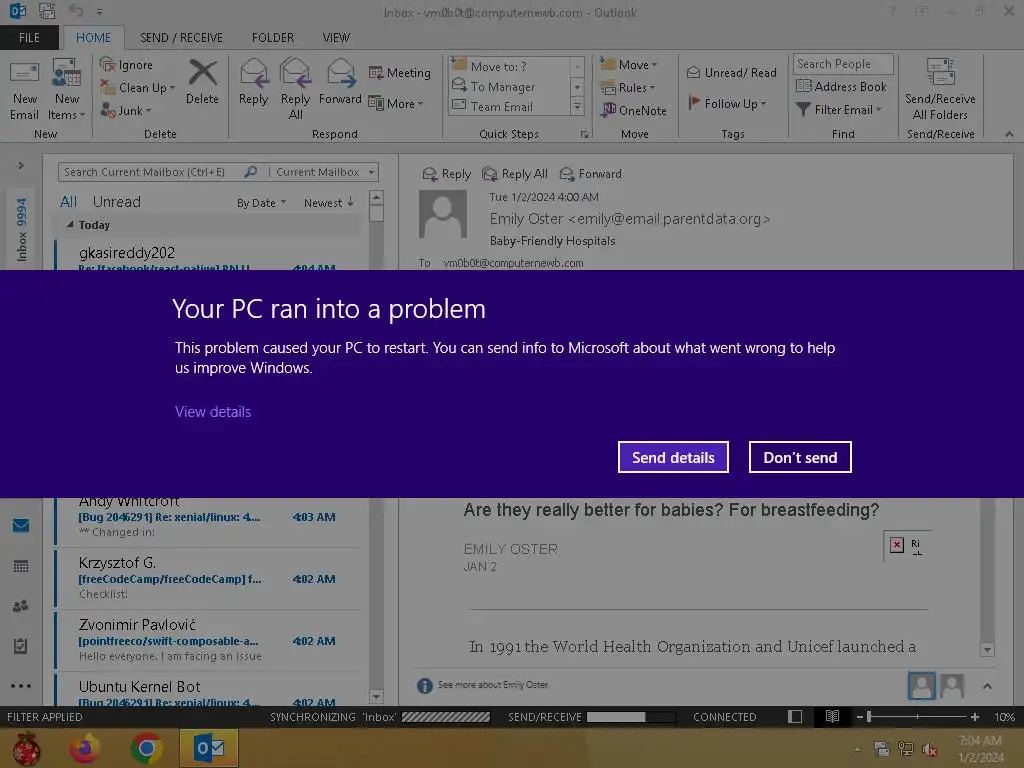Switch to the SEND / RECEIVE tab
Image resolution: width=1024 pixels, height=768 pixels.
coord(181,37)
